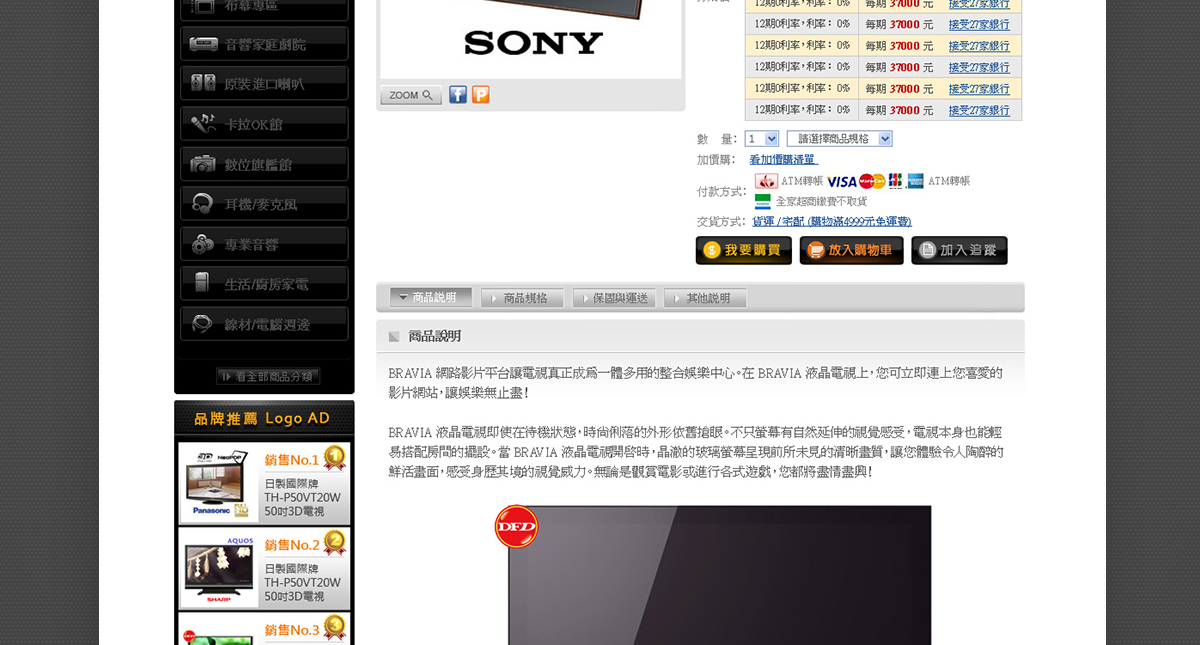Image resolution: width=1200 pixels, height=645 pixels.
Task: Click the FamilyMart convenience store icon
Action: coord(763,201)
